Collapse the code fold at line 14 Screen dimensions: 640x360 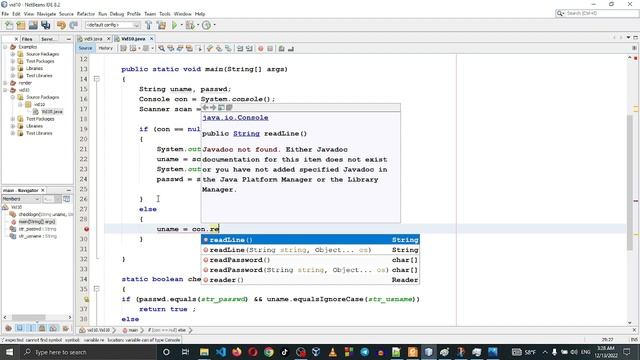[97, 78]
